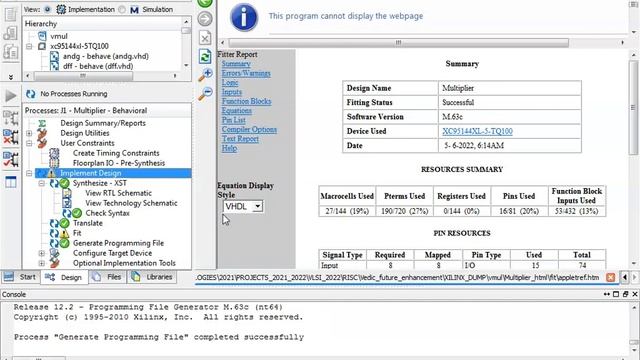Viewport: 640px width, 360px height.
Task: Click Generate Programming File status icon
Action: tap(64, 243)
